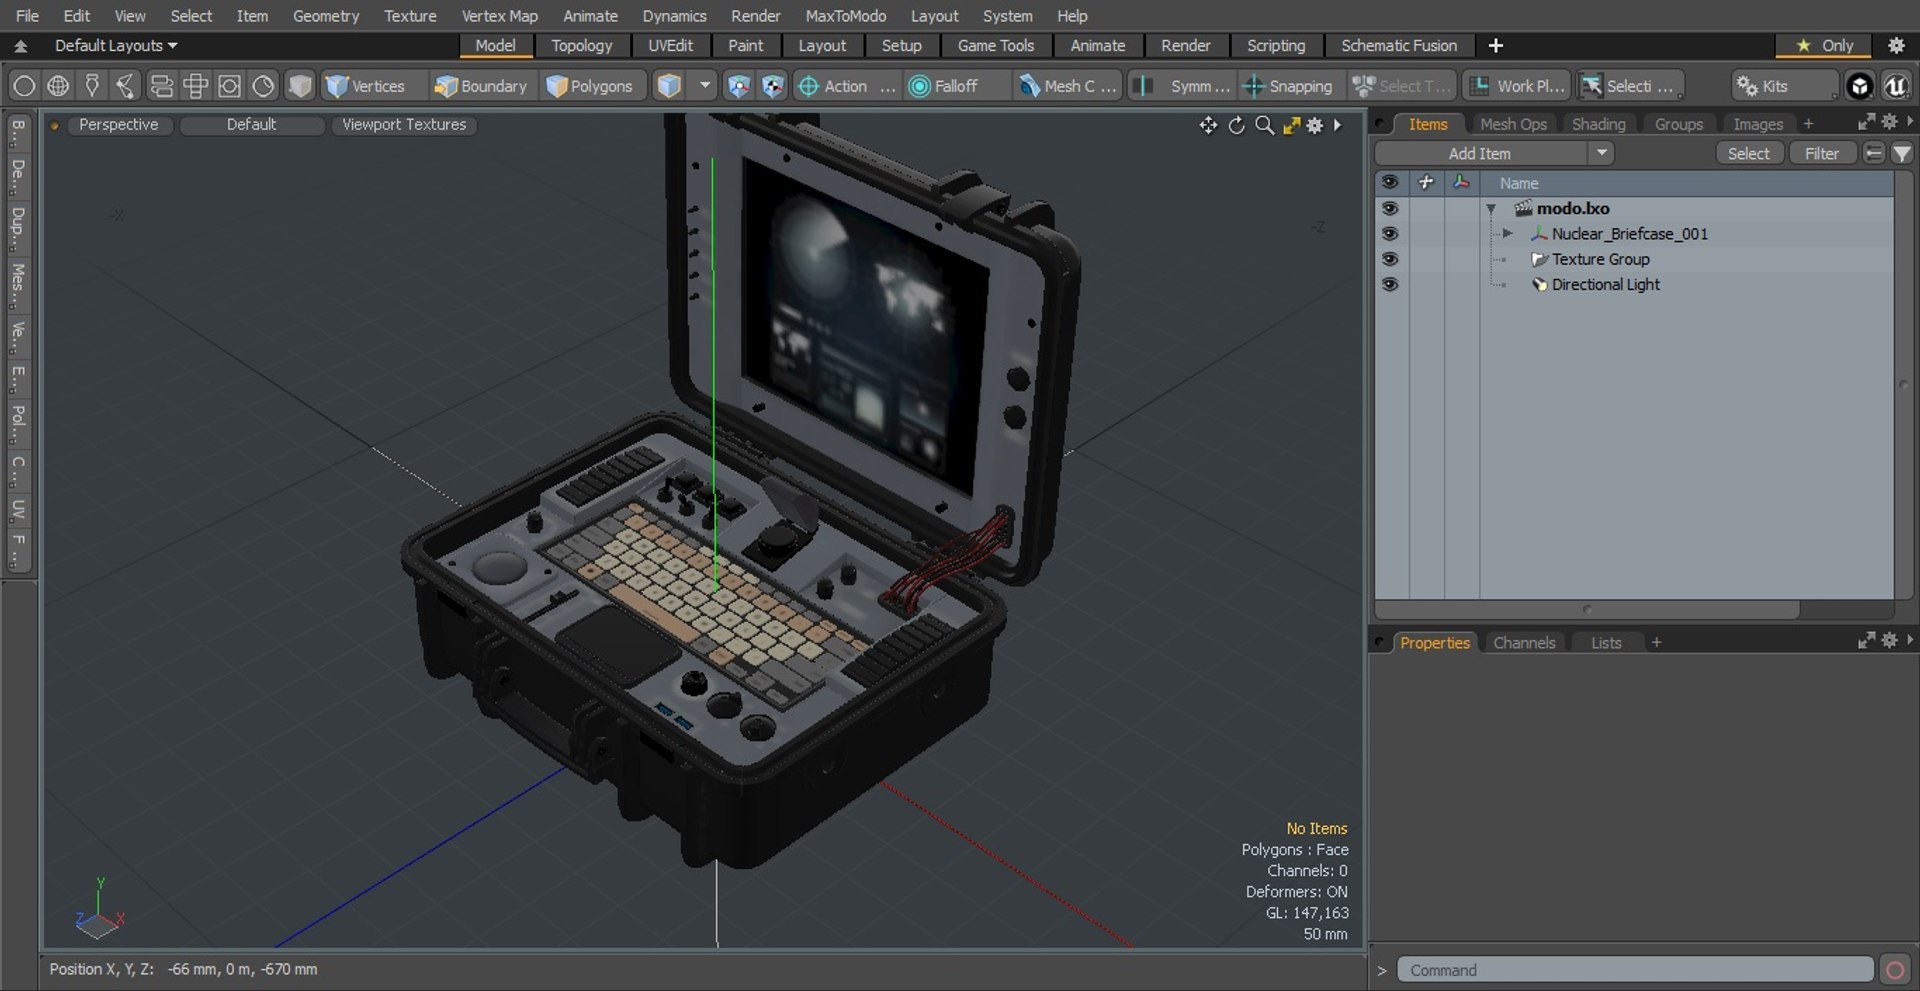
Task: Click the Add Item button
Action: (1480, 153)
